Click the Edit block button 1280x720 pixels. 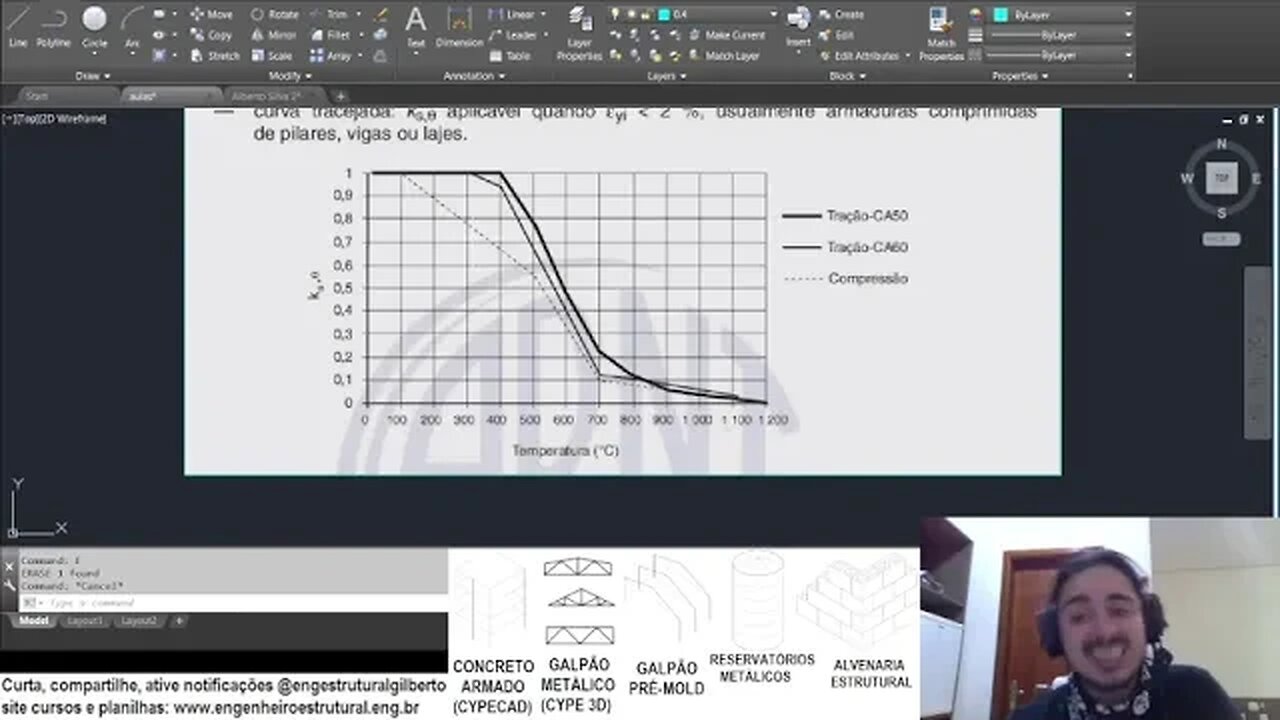coord(836,35)
